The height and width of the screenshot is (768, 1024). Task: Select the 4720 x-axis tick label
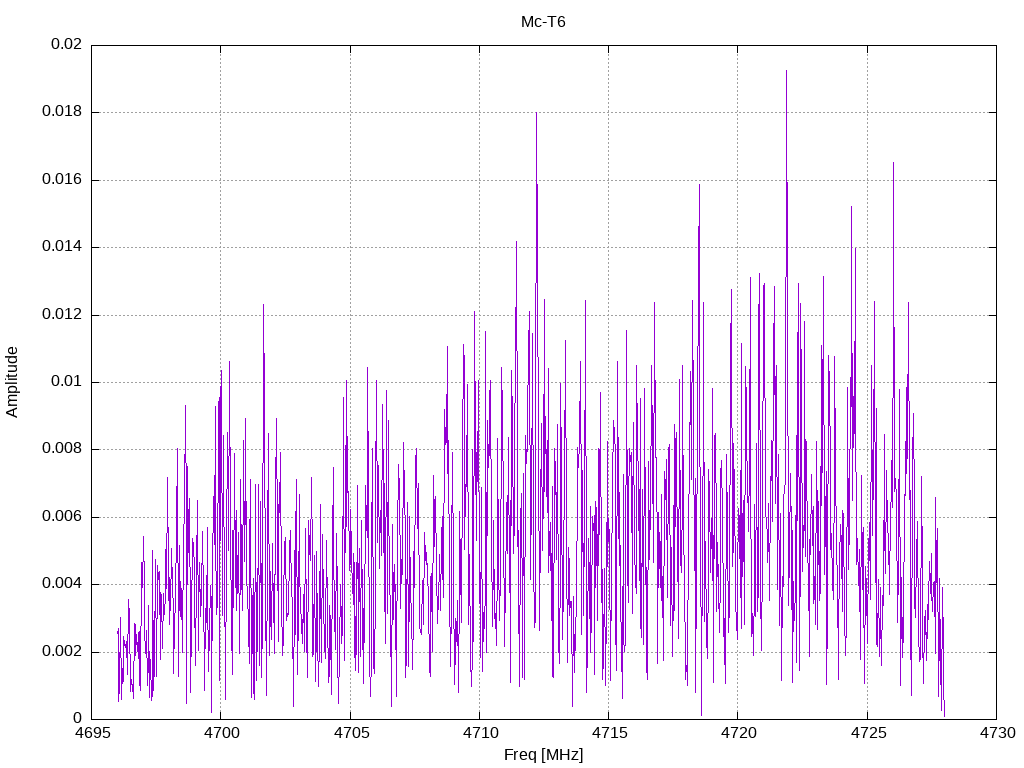(x=738, y=733)
